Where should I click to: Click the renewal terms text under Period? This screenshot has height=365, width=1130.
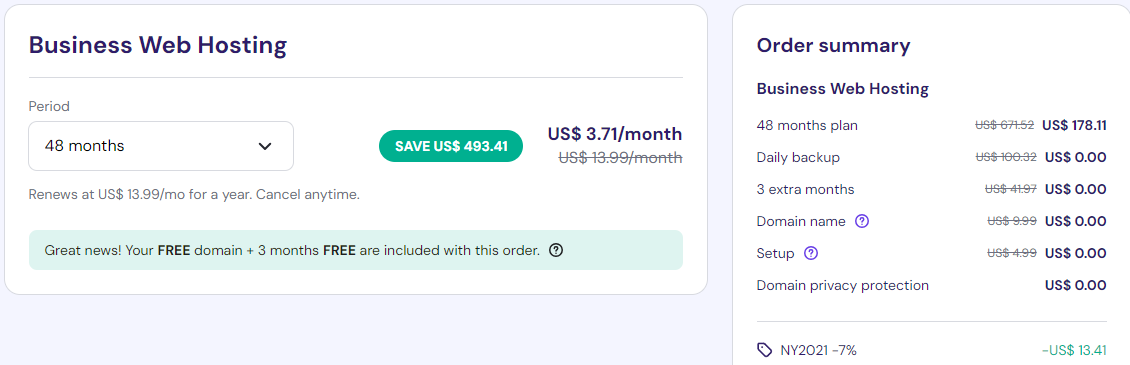click(194, 195)
